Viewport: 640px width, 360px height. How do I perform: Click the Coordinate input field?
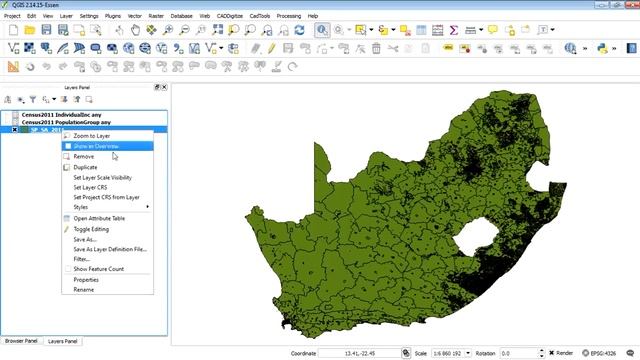pos(360,353)
